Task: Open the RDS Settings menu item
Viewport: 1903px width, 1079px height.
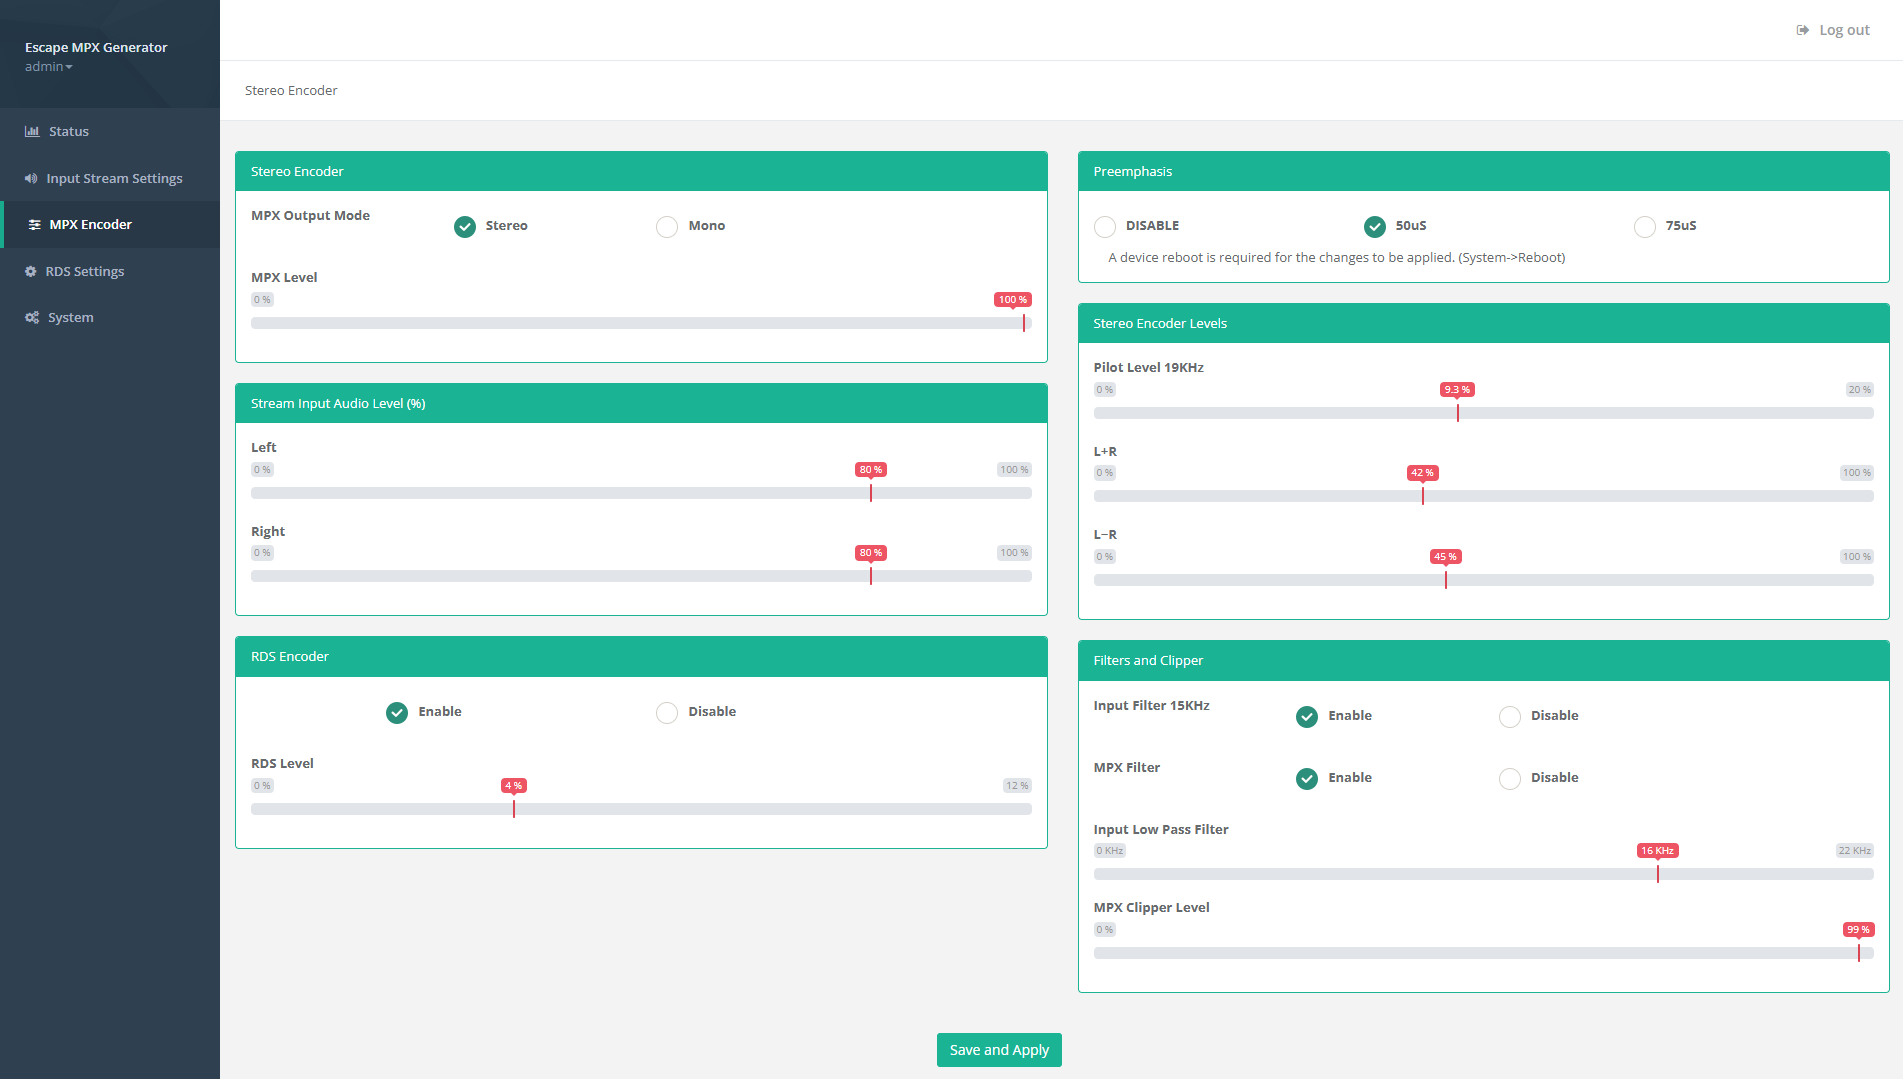Action: [x=85, y=271]
